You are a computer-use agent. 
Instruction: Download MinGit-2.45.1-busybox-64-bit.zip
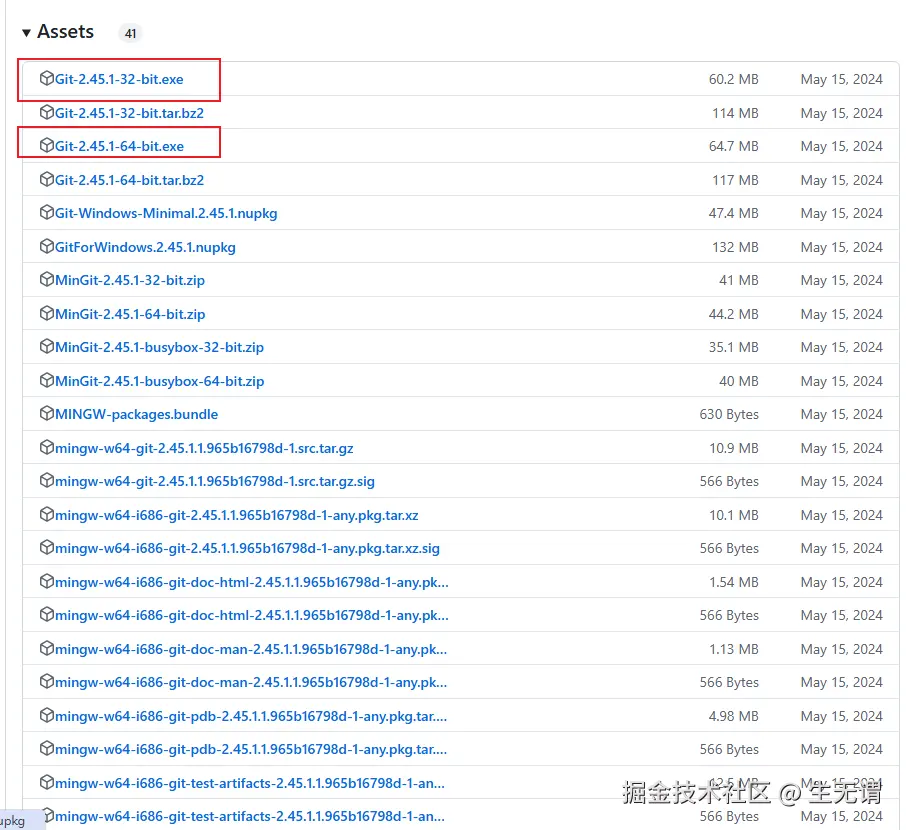159,381
